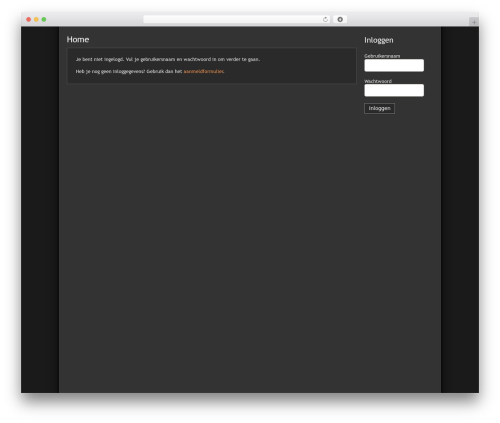The height and width of the screenshot is (423, 500).
Task: Maximize the window with green button
Action: [44, 19]
